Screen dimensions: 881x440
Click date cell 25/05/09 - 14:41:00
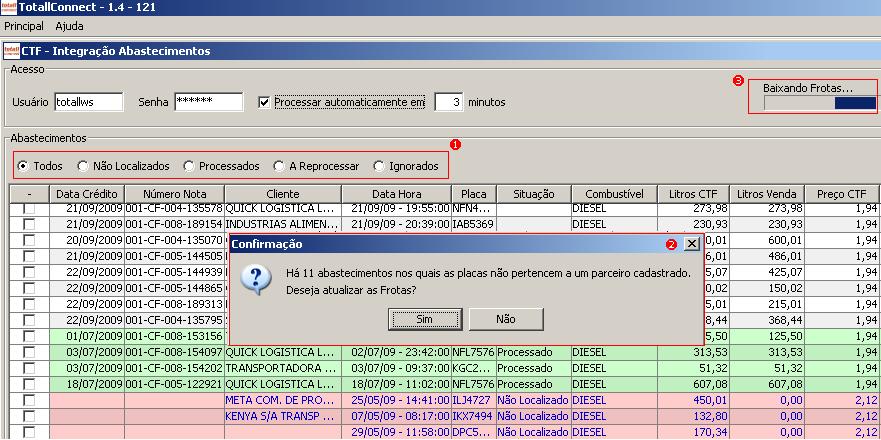pyautogui.click(x=397, y=400)
